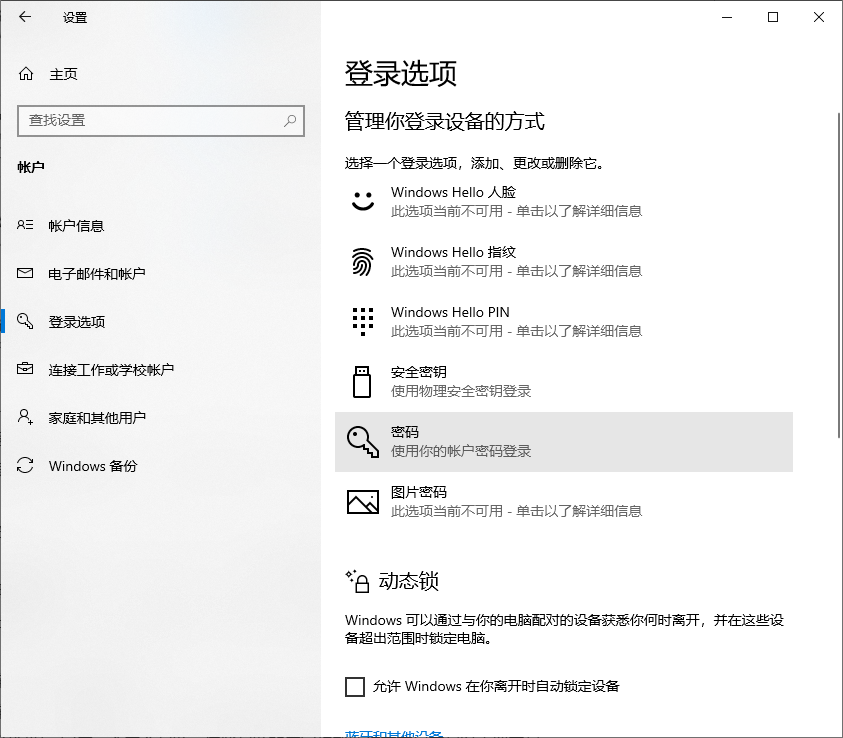Go back using the back arrow

click(x=22, y=17)
